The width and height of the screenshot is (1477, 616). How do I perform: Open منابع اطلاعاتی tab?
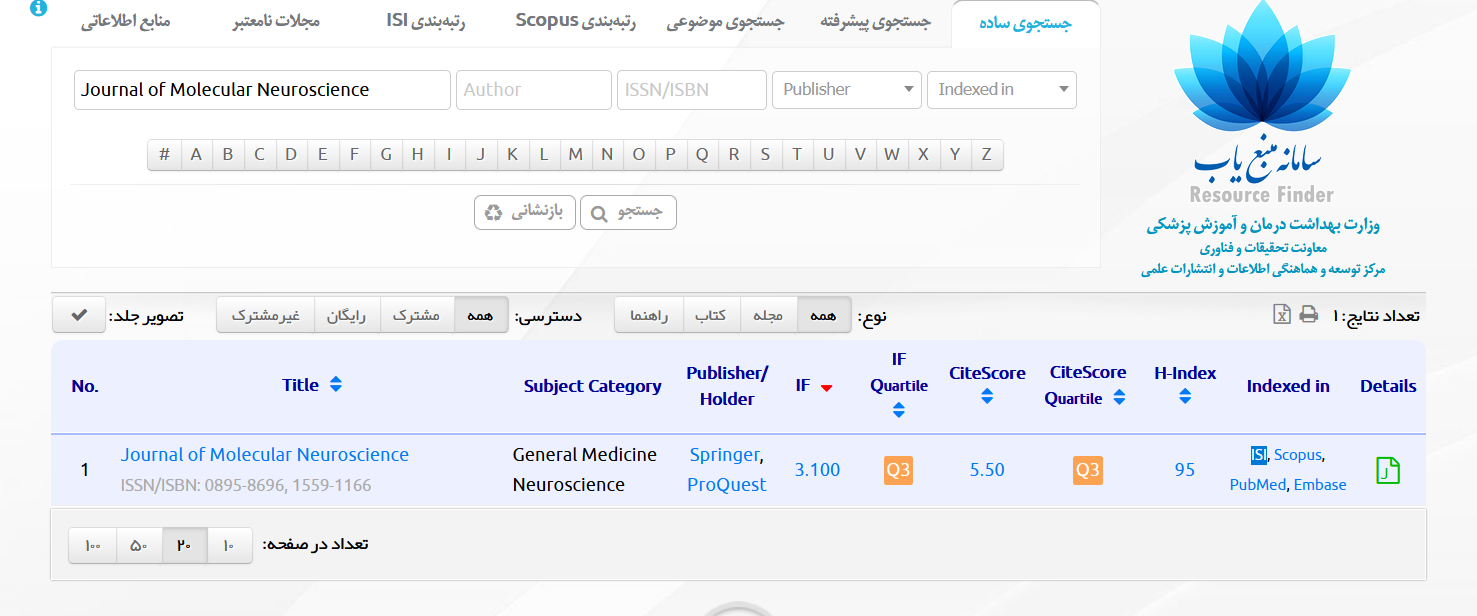[x=126, y=21]
